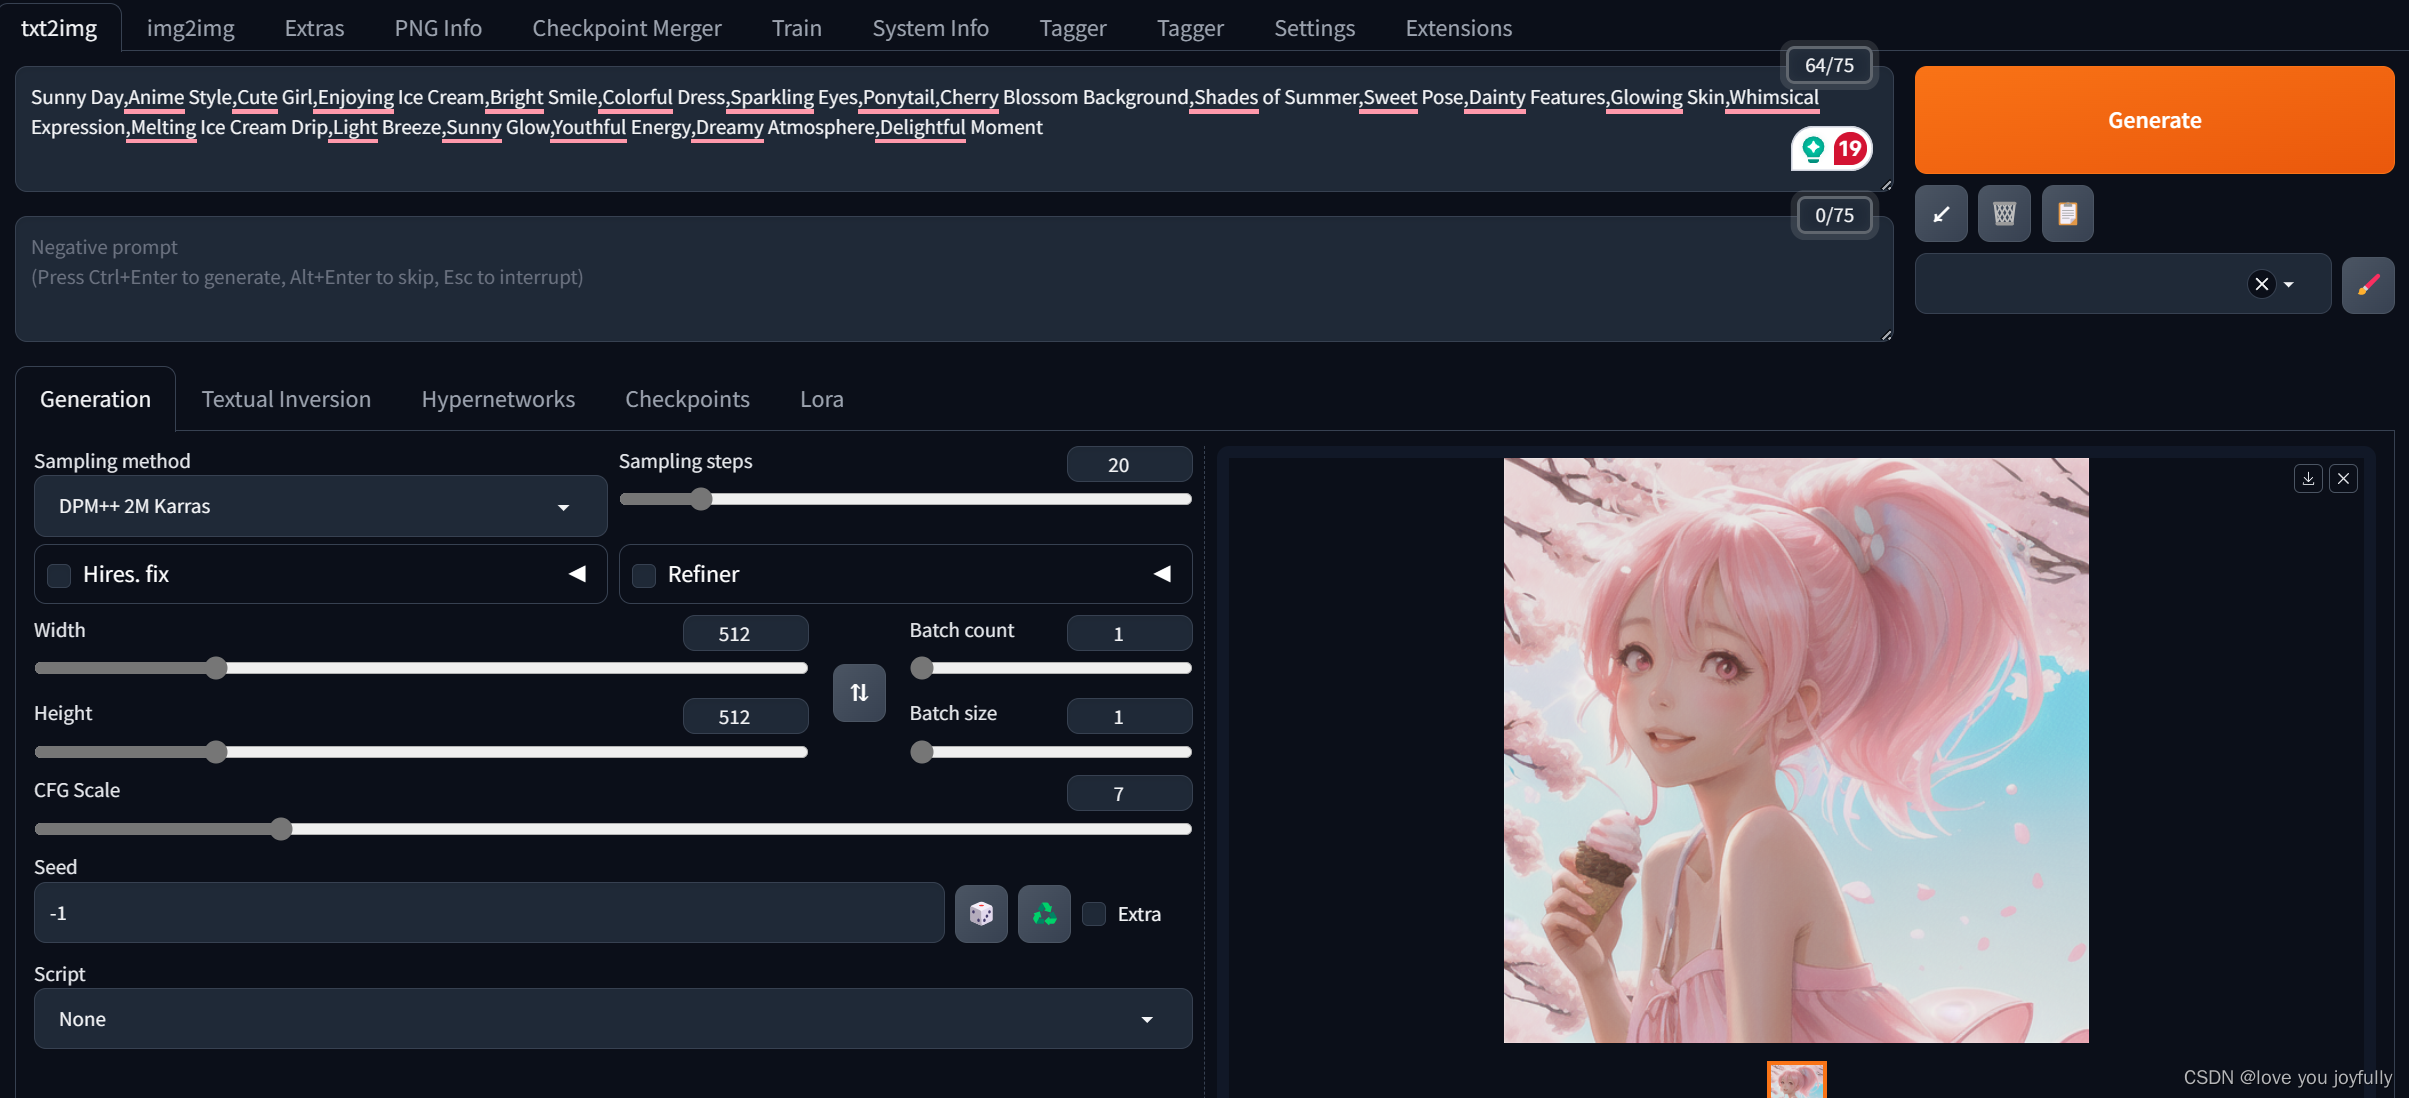The height and width of the screenshot is (1098, 2409).
Task: Click the green recycle reuse seed icon
Action: 1044,914
